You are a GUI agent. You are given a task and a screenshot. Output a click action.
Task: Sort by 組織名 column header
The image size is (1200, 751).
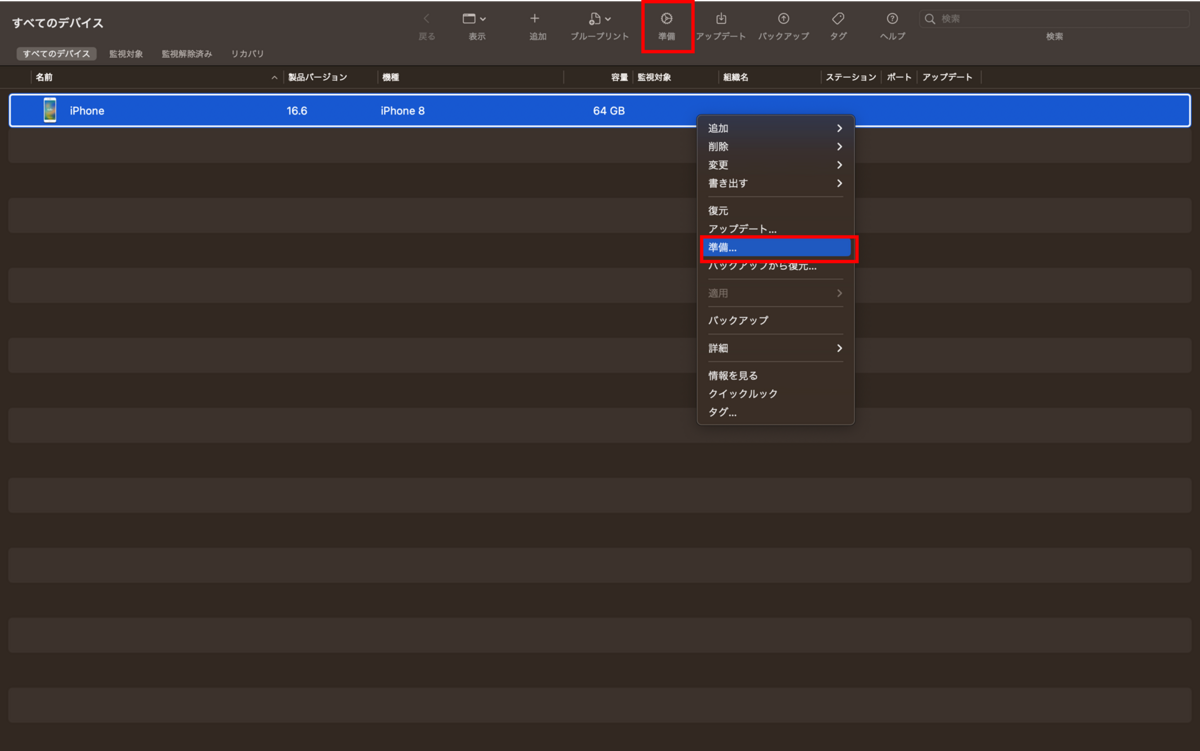click(735, 77)
